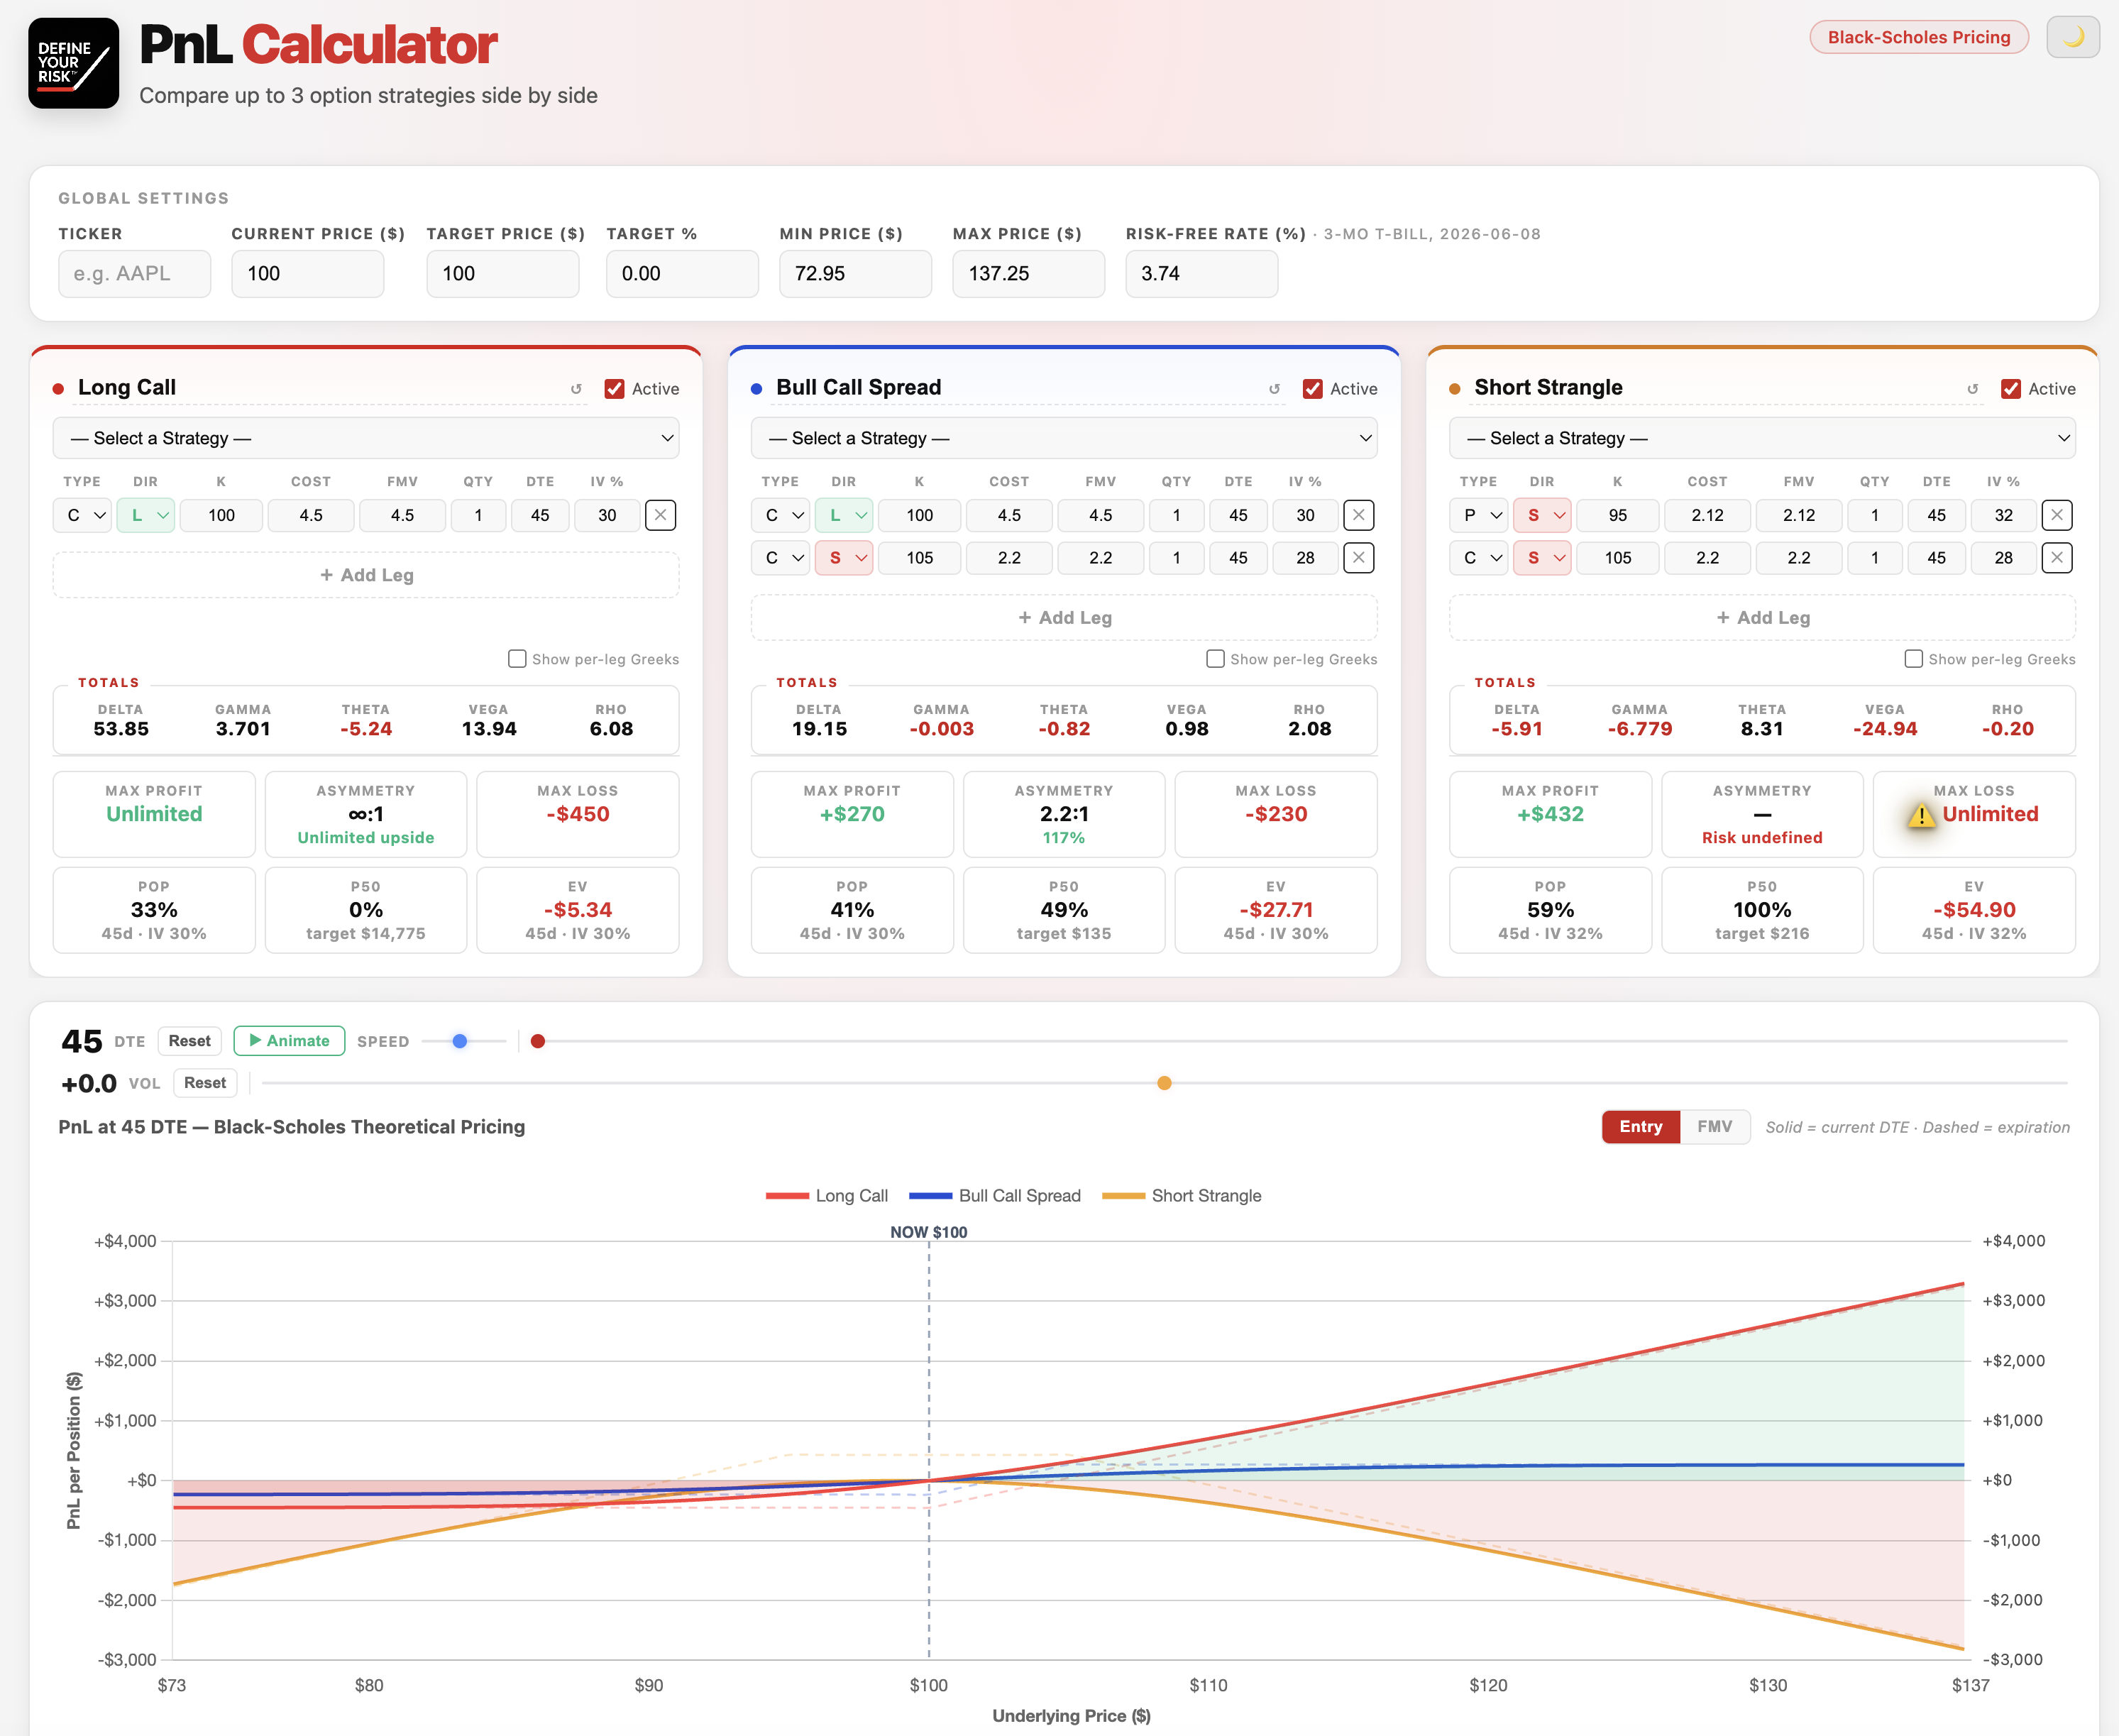Remove Short Strangle strike 105 call leg
Screen dimensions: 2119x1736
[x=2056, y=558]
